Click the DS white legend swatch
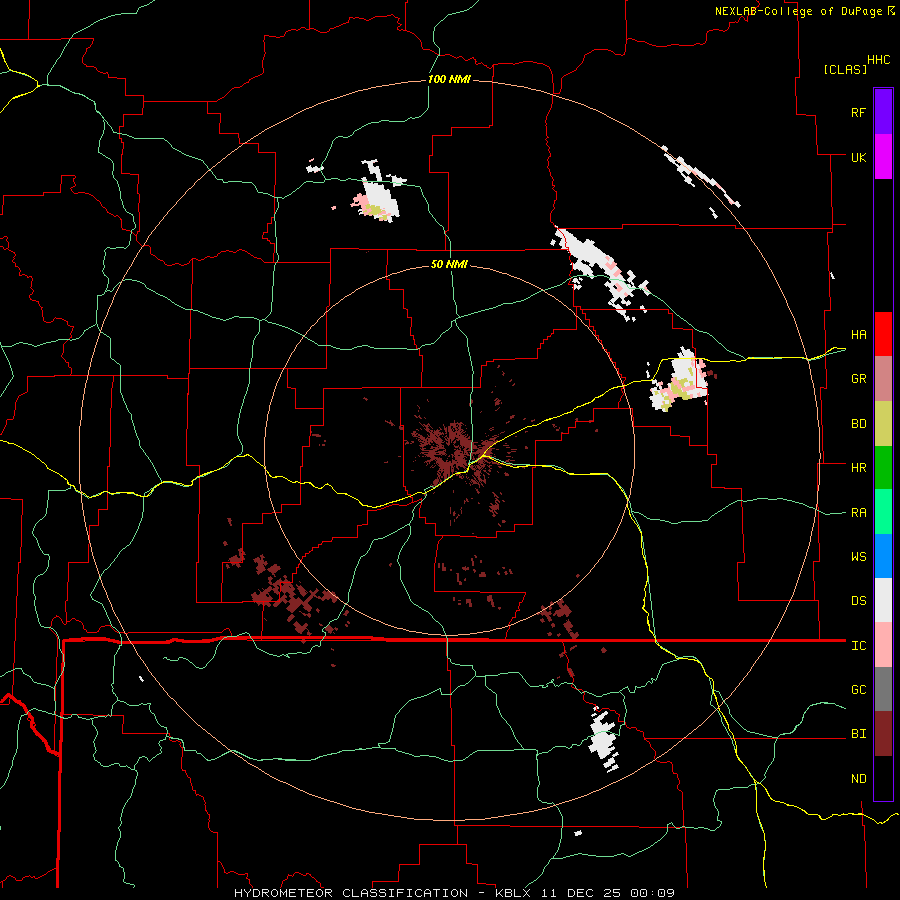The width and height of the screenshot is (900, 900). 883,600
